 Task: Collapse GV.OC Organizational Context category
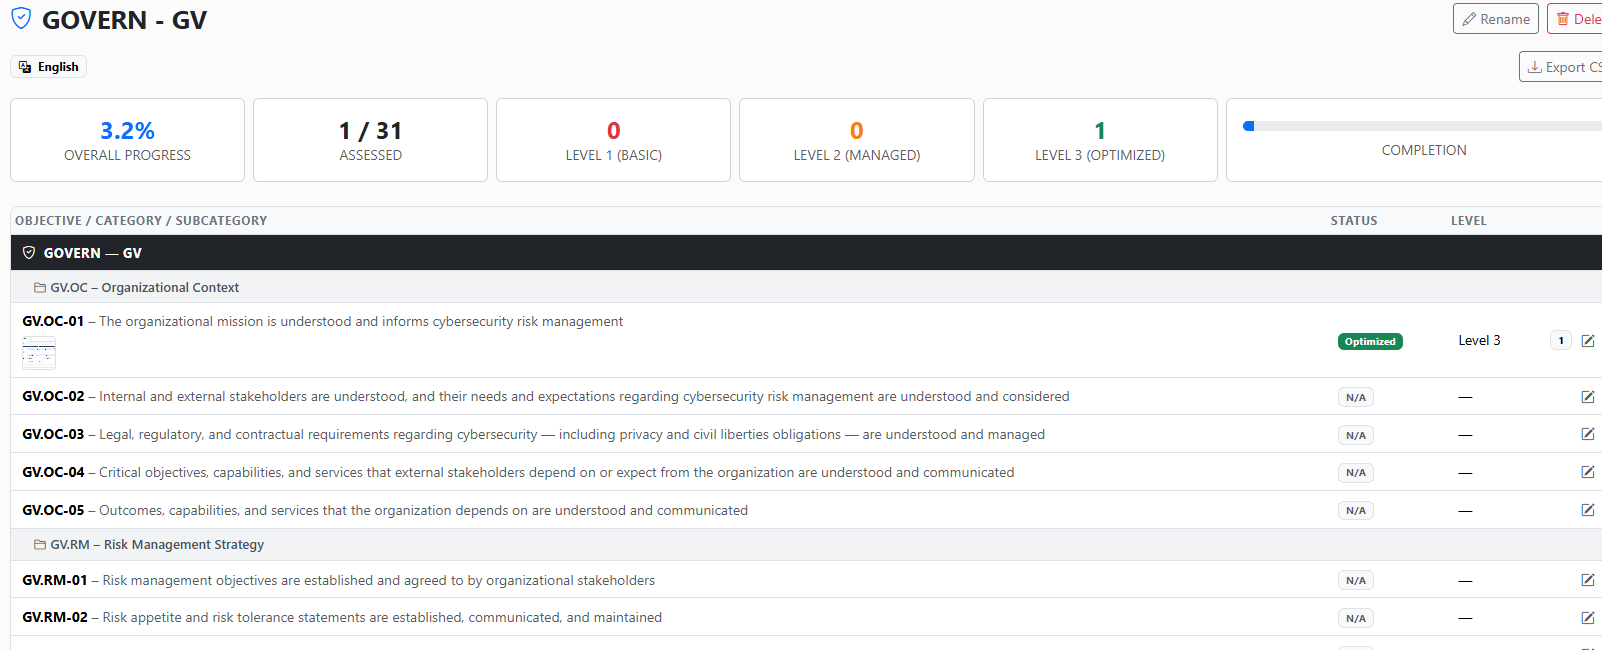click(806, 287)
